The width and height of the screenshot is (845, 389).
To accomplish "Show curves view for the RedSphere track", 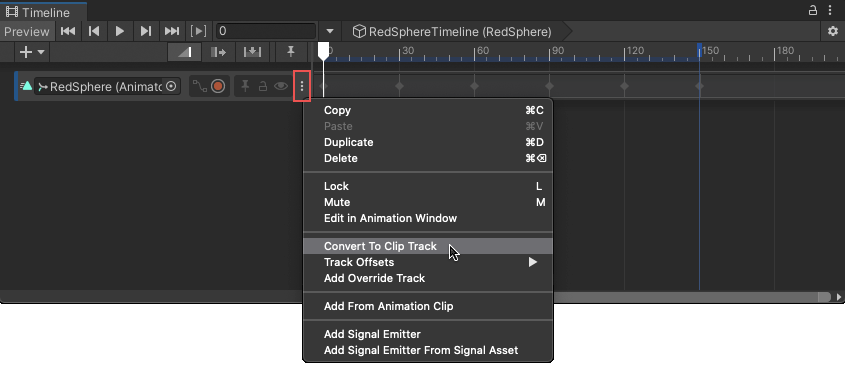I will pyautogui.click(x=200, y=86).
